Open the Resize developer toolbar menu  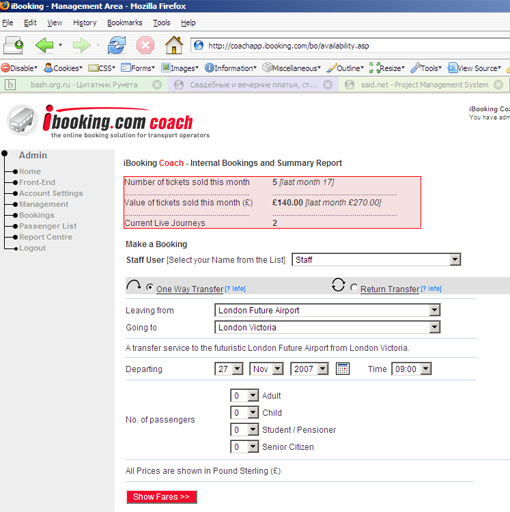point(387,68)
